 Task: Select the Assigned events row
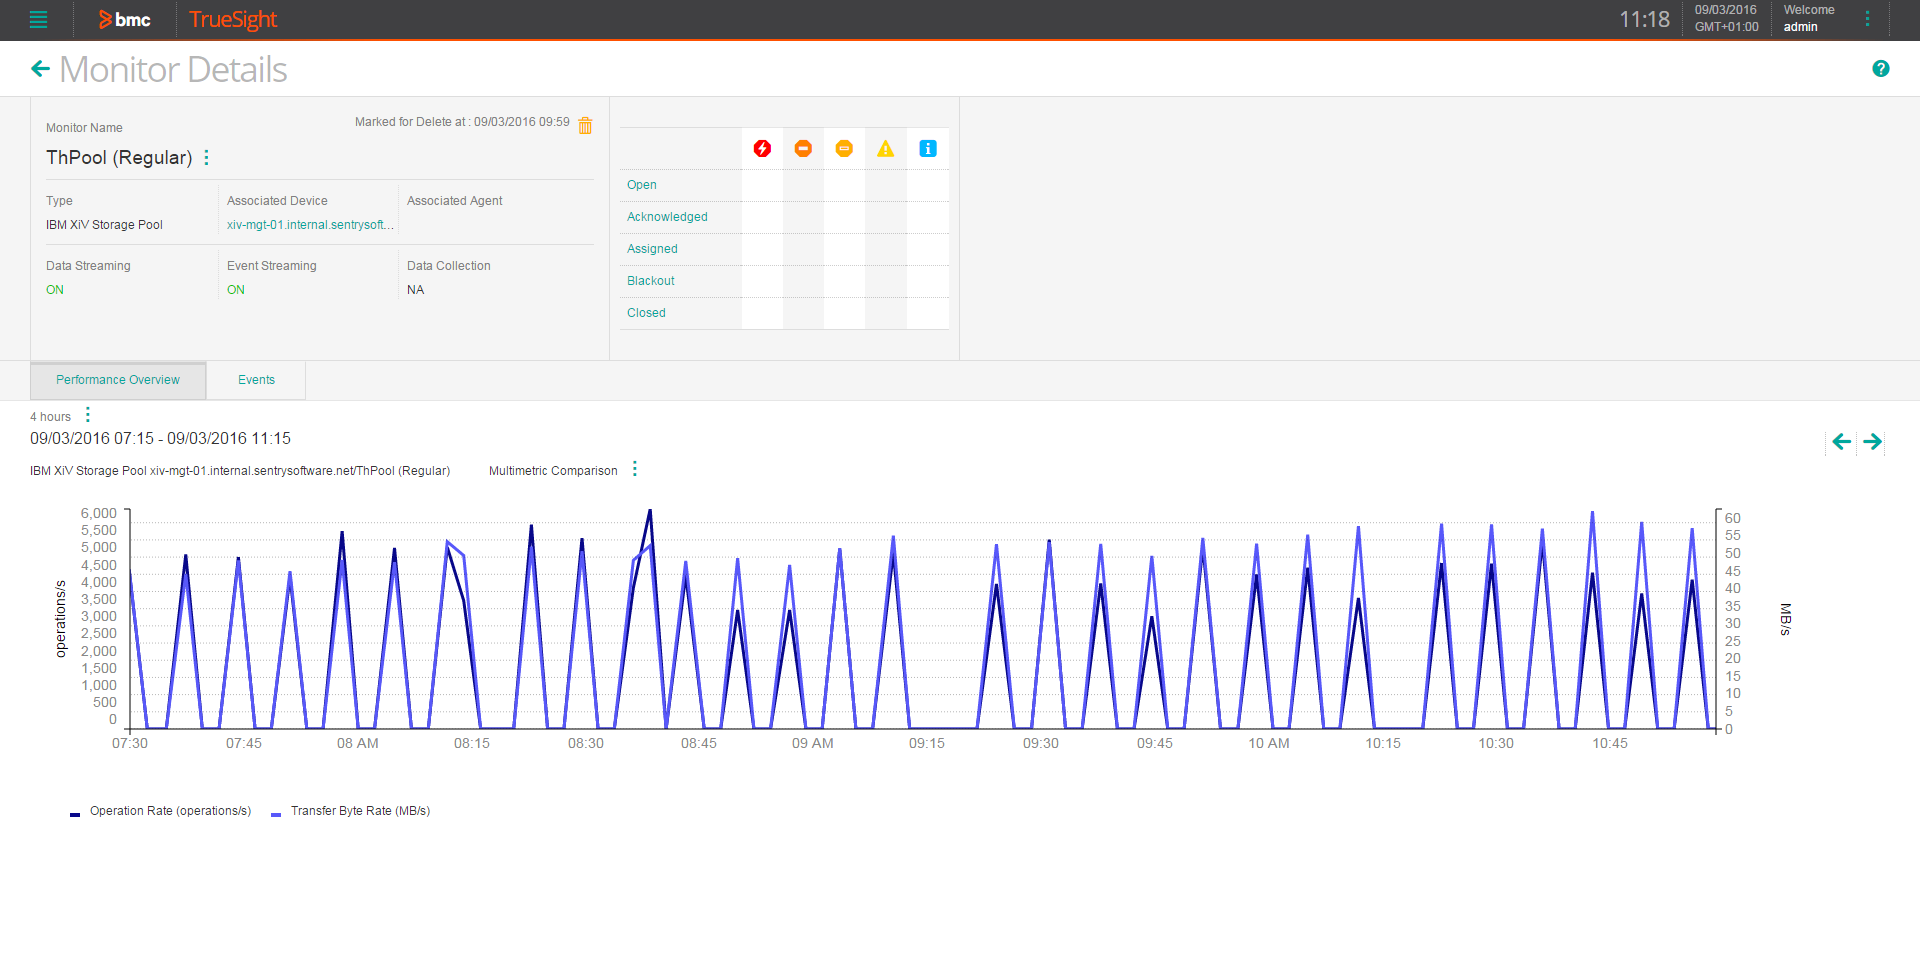pyautogui.click(x=784, y=249)
